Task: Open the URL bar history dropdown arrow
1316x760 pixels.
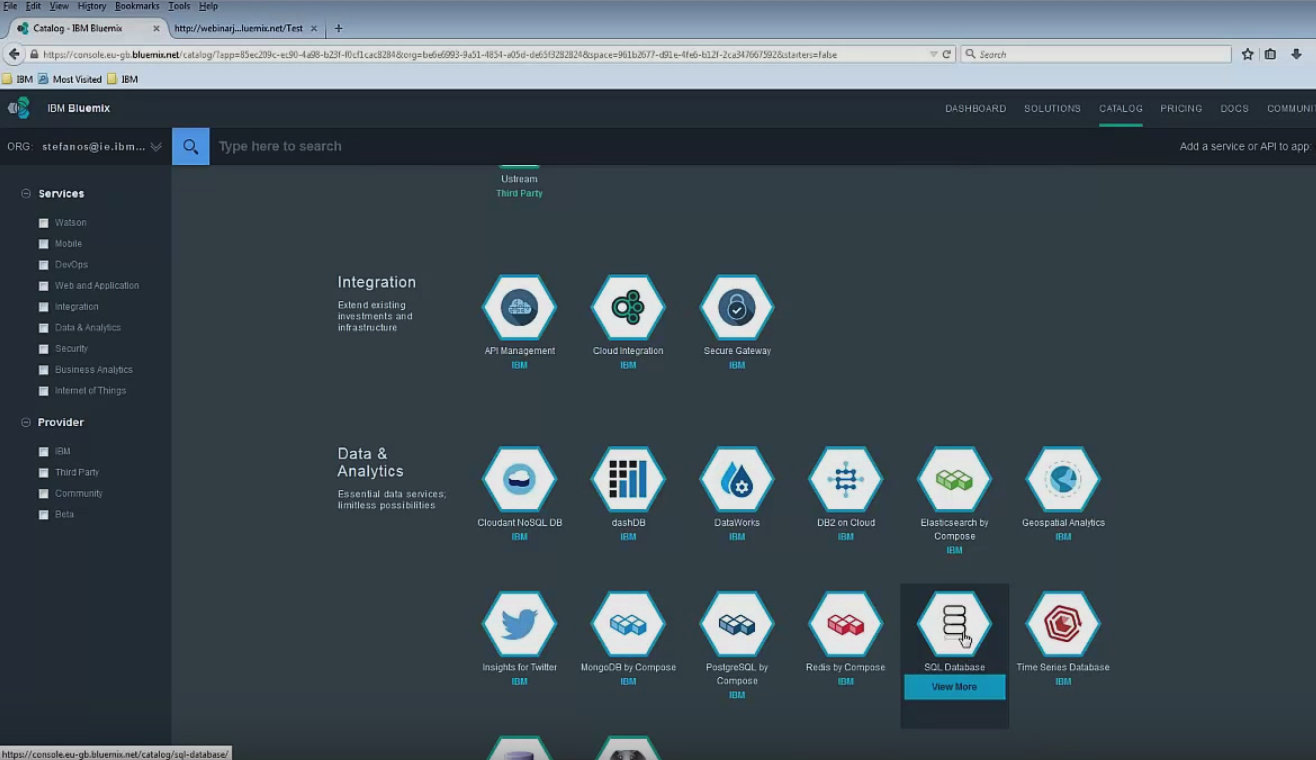Action: tap(934, 54)
